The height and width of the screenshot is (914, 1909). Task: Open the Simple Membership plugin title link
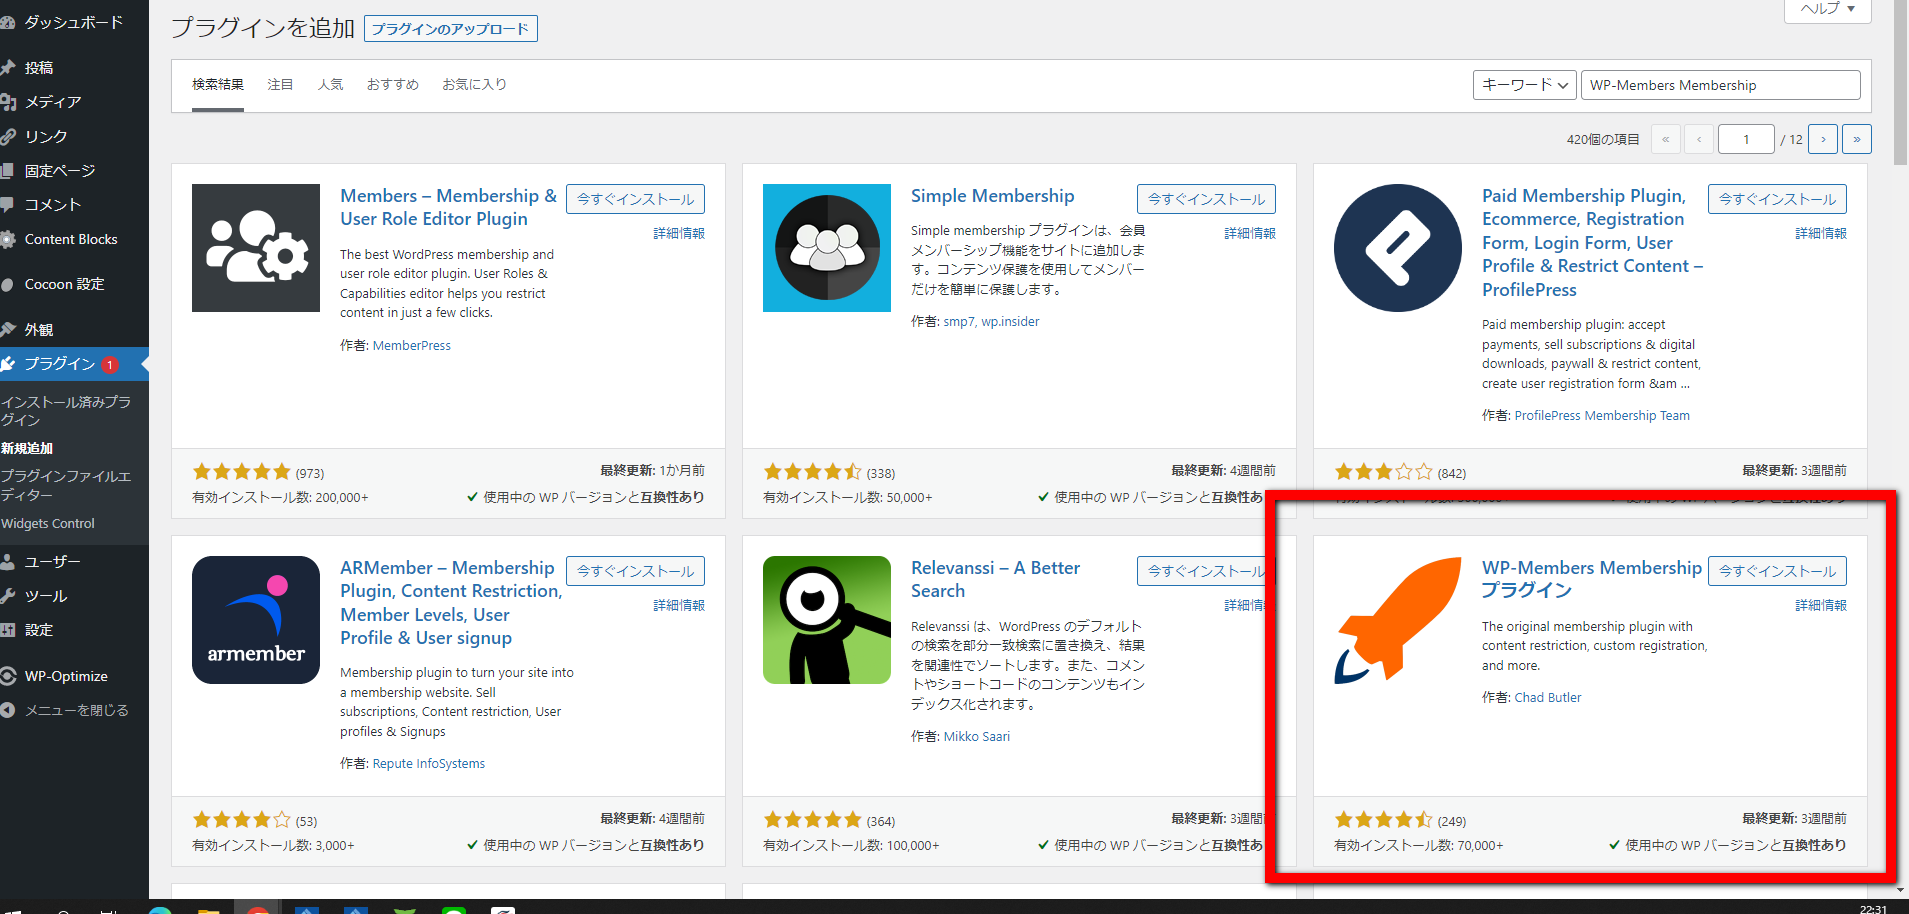pos(992,196)
